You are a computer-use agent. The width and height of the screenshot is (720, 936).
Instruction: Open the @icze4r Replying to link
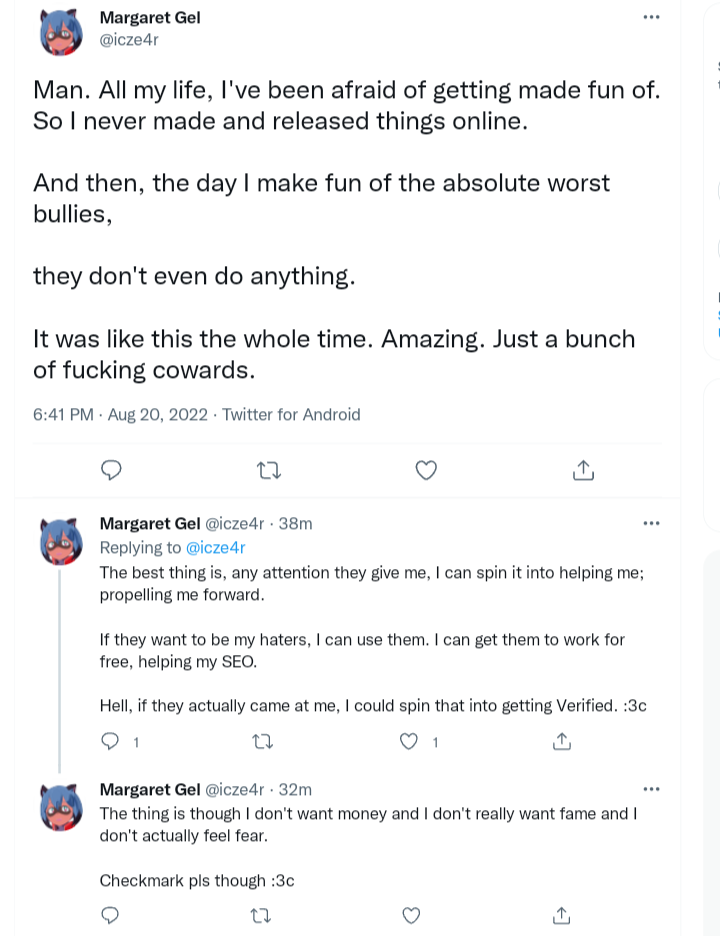(x=216, y=547)
